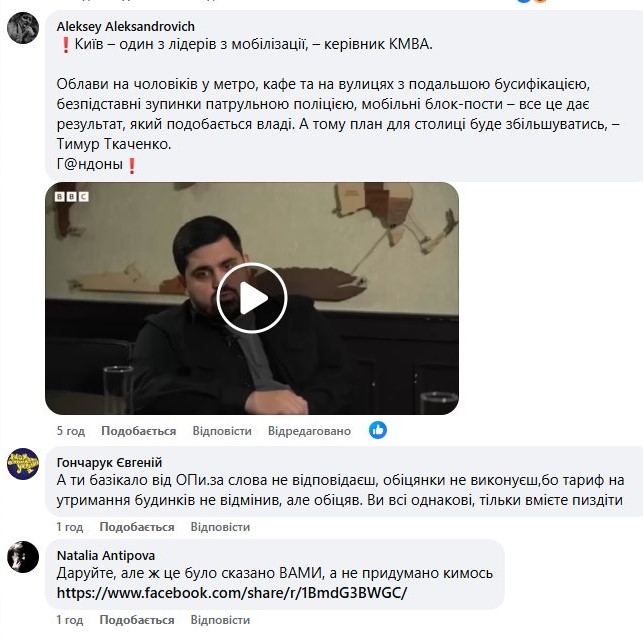
Task: Click the '1 год' timestamp under Natalia's comment
Action: coord(70,620)
